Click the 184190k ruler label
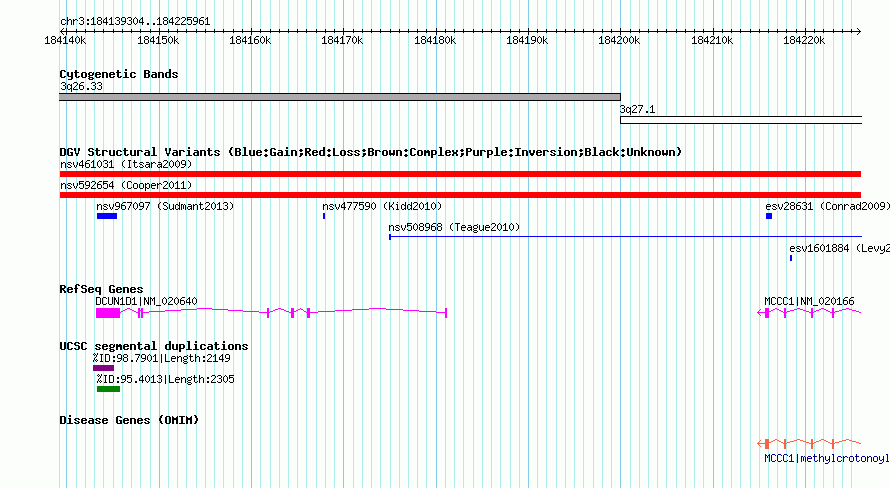 click(x=527, y=41)
